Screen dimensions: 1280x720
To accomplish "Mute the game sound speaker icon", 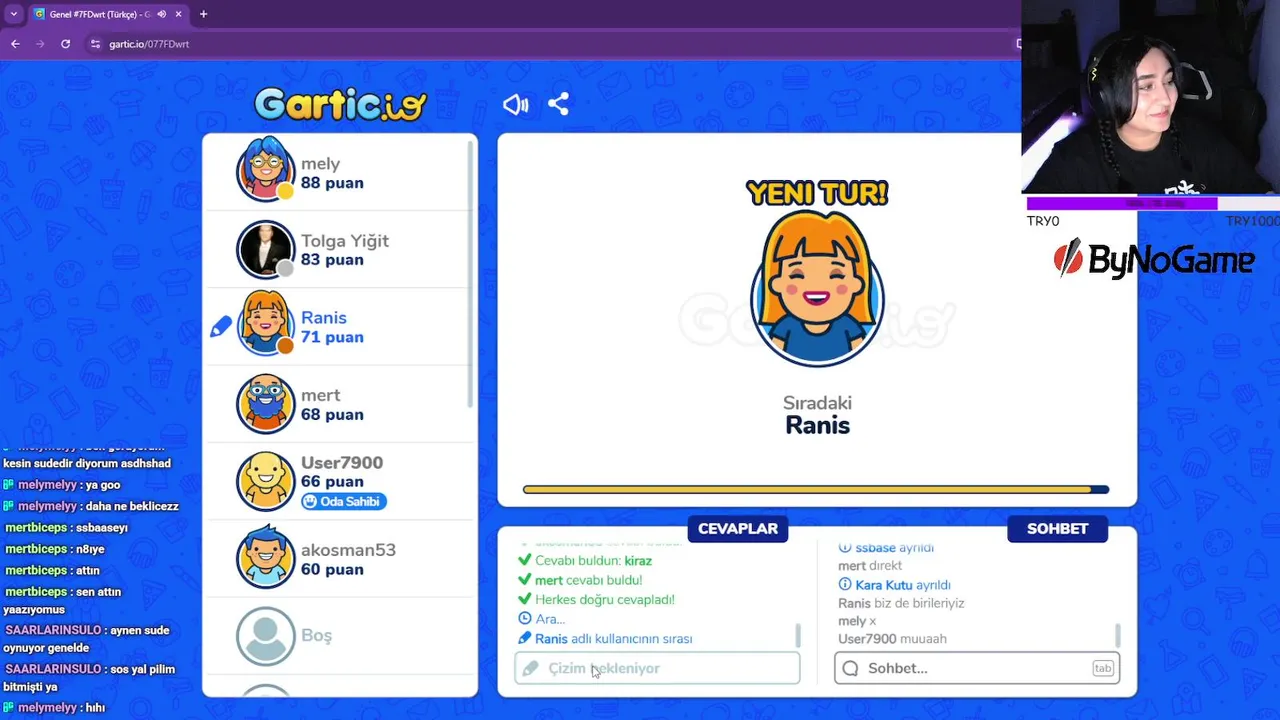I will pyautogui.click(x=515, y=104).
